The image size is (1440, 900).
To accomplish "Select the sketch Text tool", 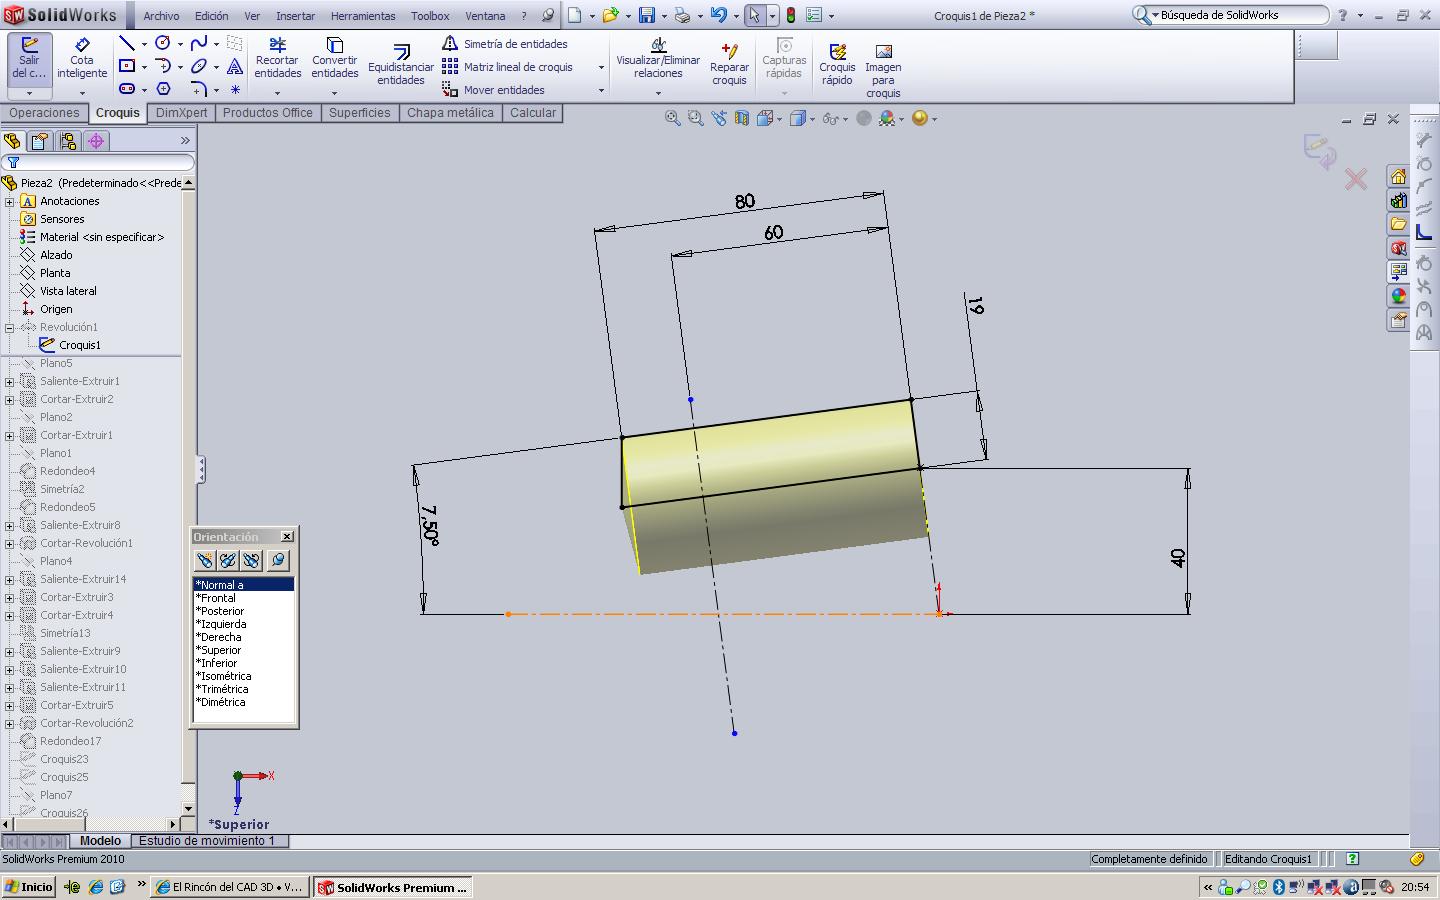I will (235, 66).
